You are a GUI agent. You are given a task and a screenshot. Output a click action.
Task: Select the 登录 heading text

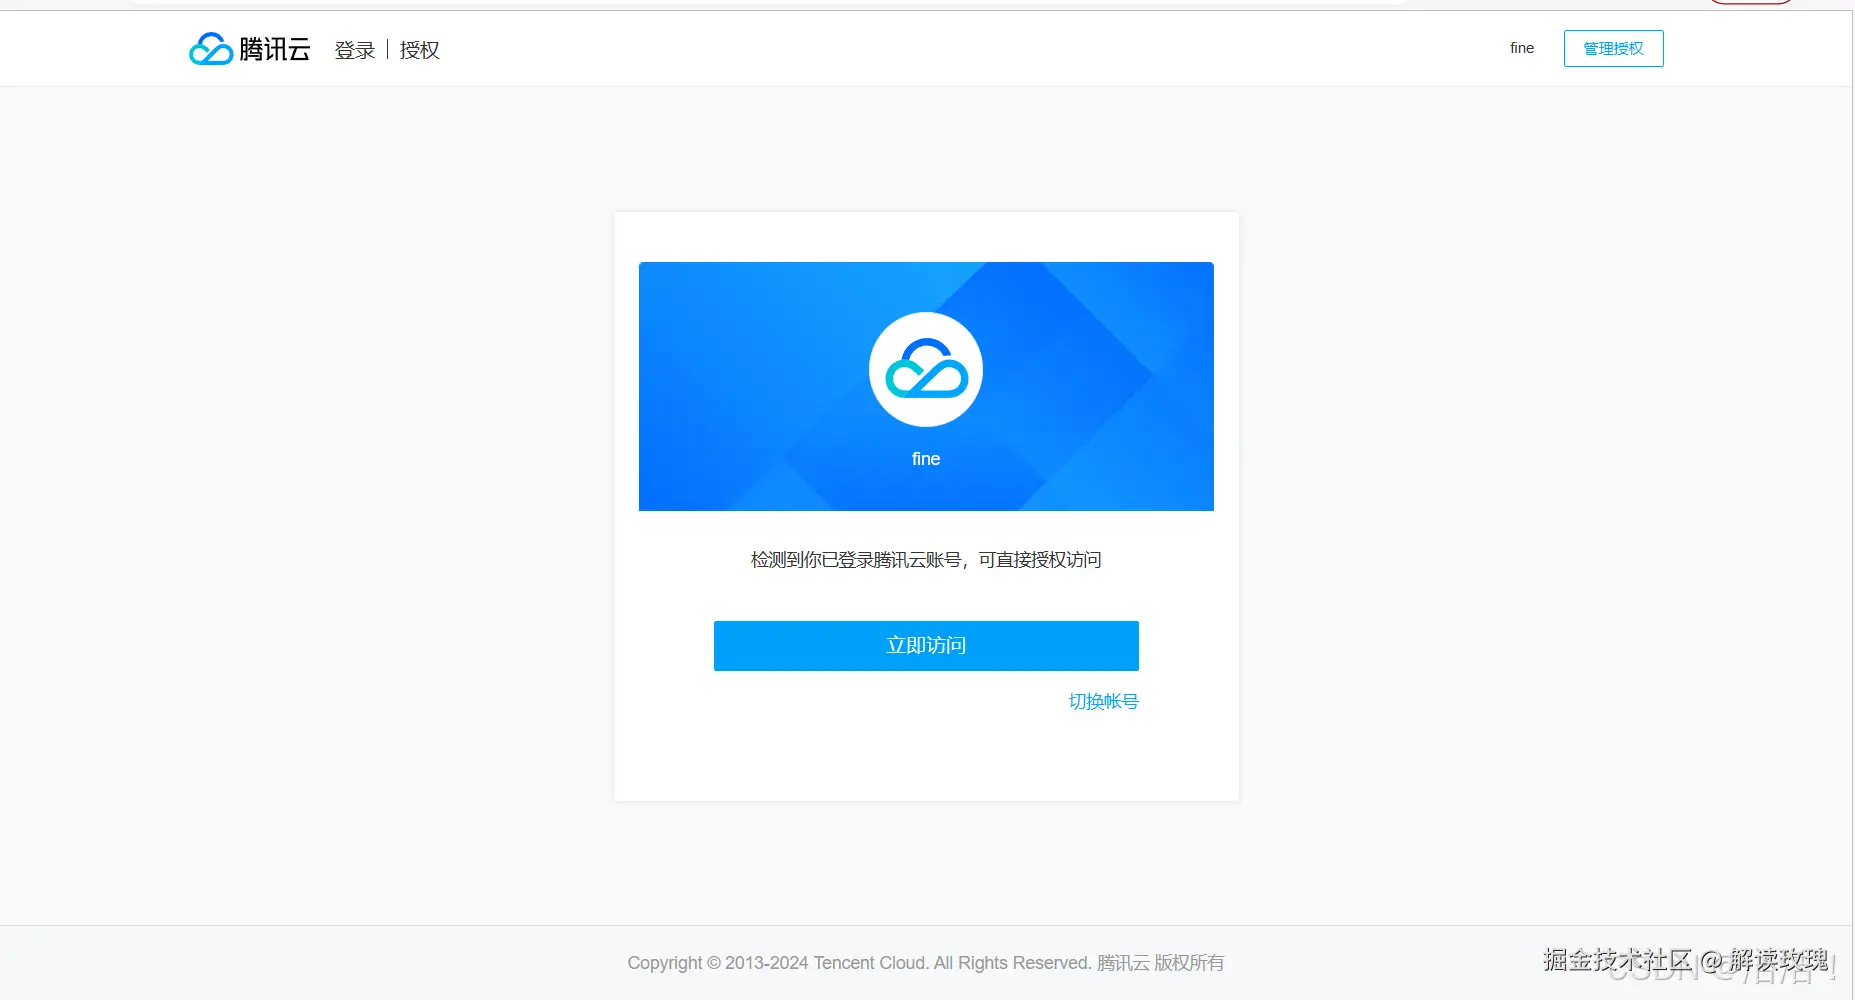pos(355,50)
